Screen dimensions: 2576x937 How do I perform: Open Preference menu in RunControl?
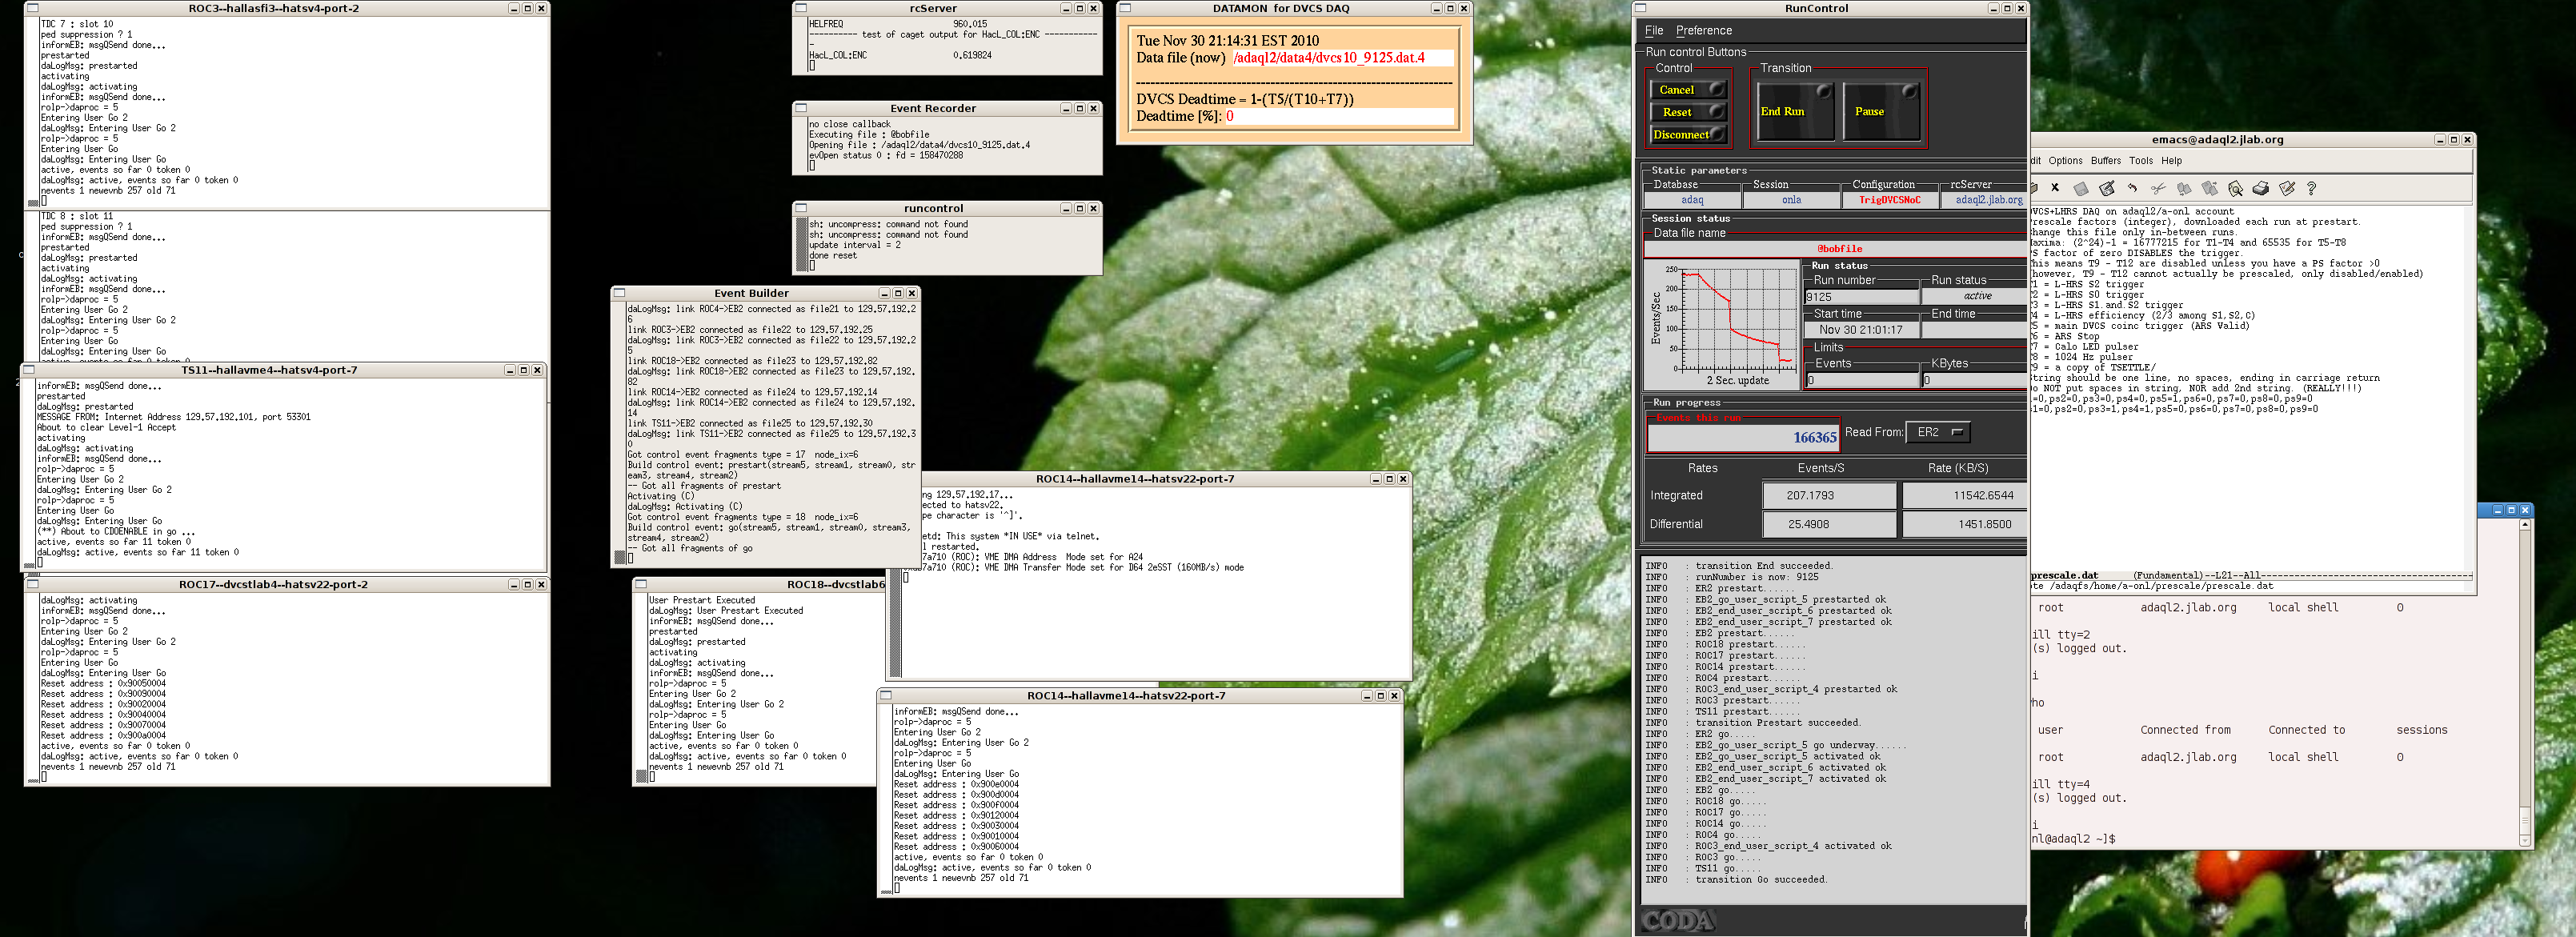(1704, 30)
